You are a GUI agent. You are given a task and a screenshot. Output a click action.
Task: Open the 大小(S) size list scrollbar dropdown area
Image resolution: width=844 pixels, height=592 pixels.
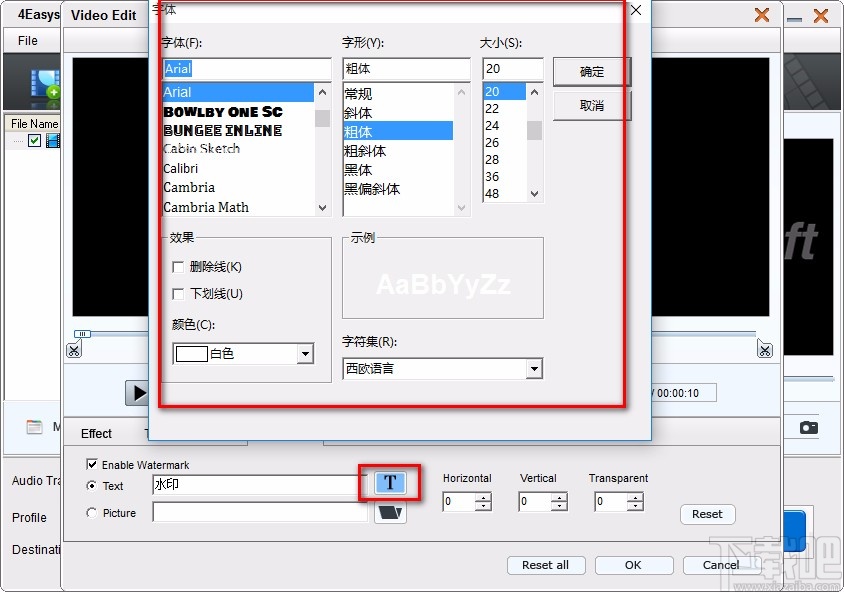coord(534,130)
